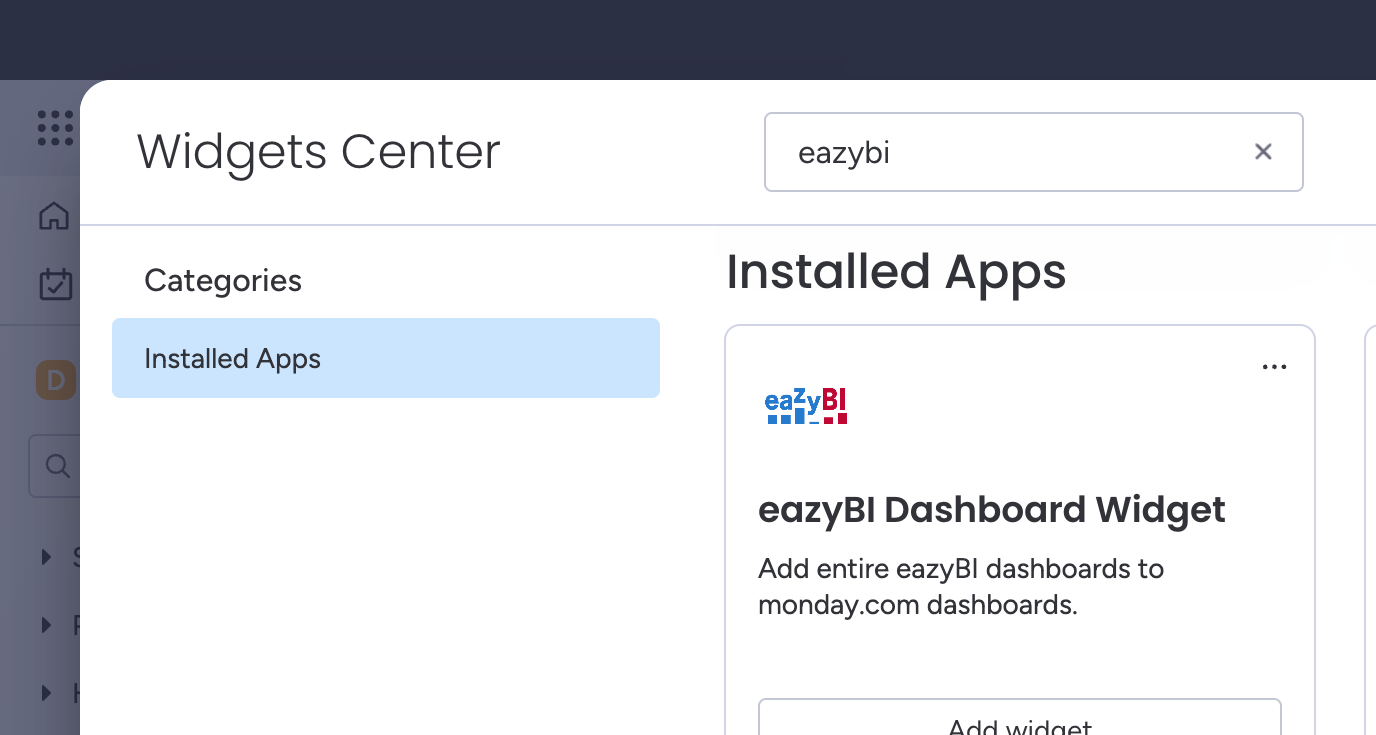Click the eazyBI logo on the card

point(806,405)
